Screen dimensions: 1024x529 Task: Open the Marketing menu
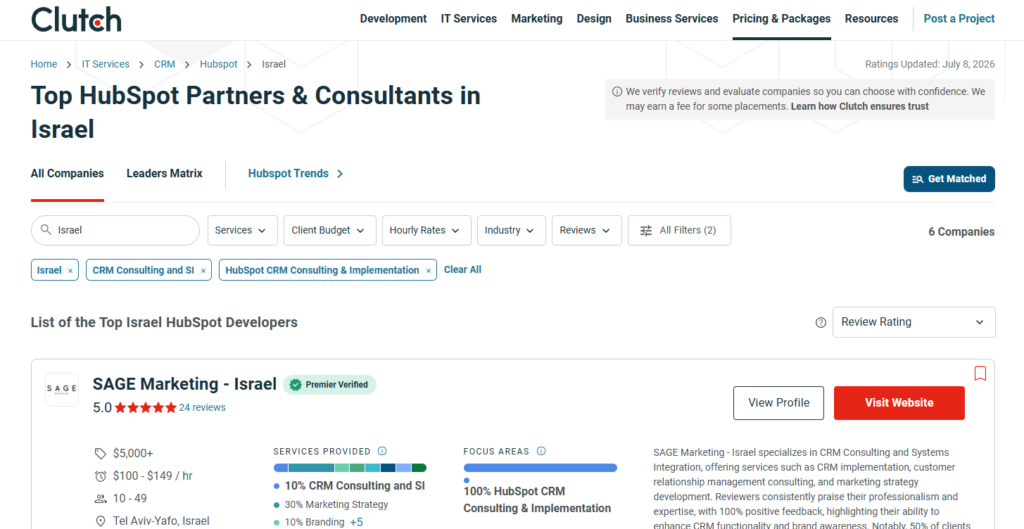tap(536, 19)
